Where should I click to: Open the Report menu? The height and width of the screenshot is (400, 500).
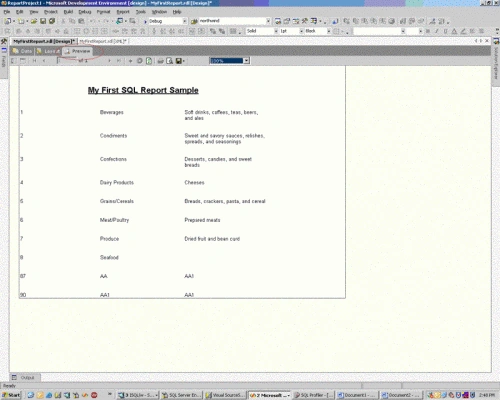point(123,12)
